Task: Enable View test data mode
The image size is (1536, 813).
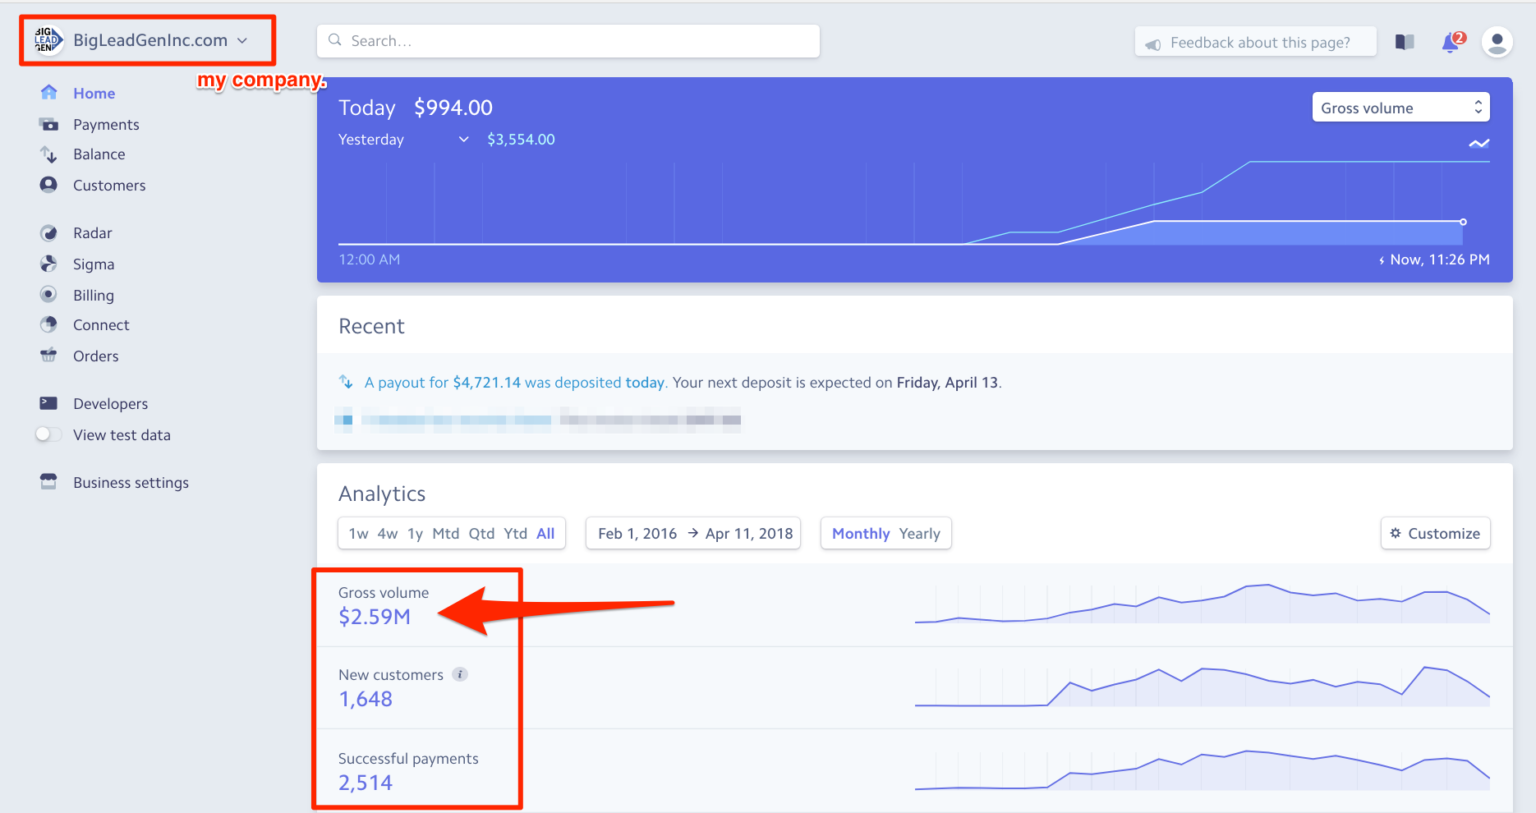Action: tap(46, 434)
